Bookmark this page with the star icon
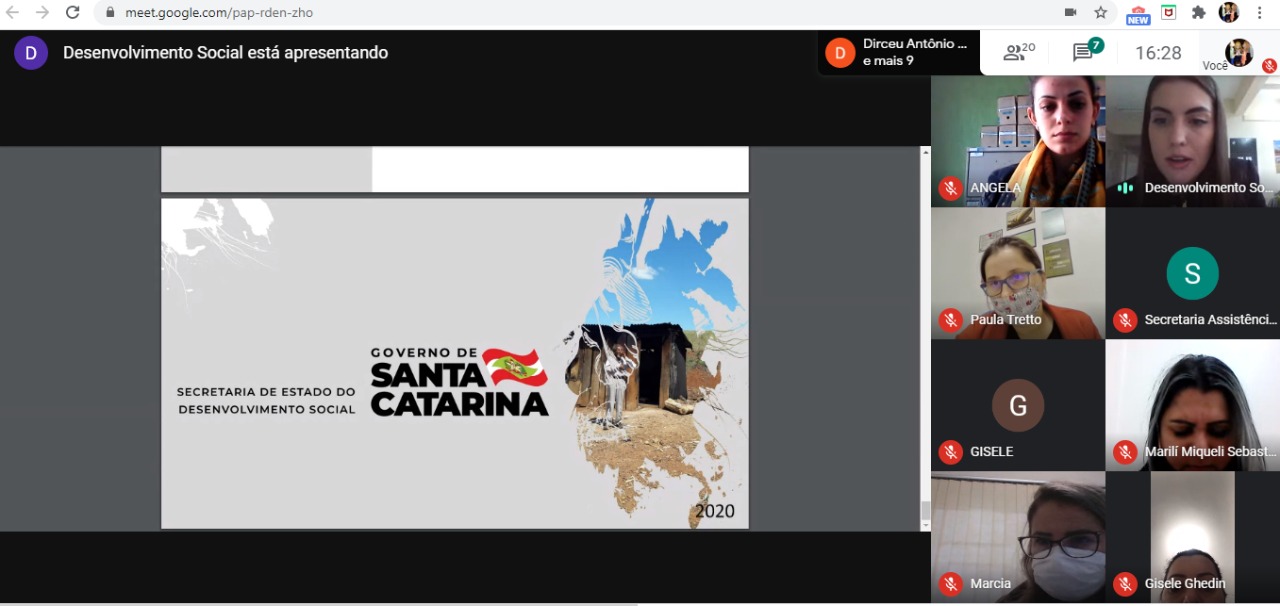Screen dimensions: 1280x606 pos(1100,13)
